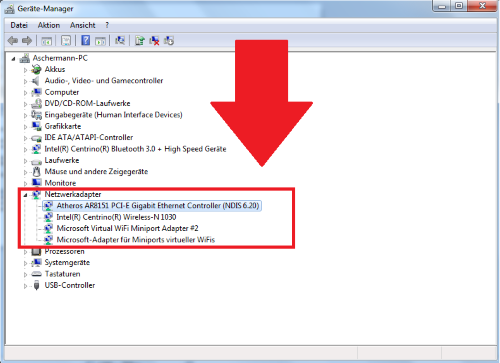The width and height of the screenshot is (500, 363).
Task: Scan for hardware changes icon
Action: point(120,41)
